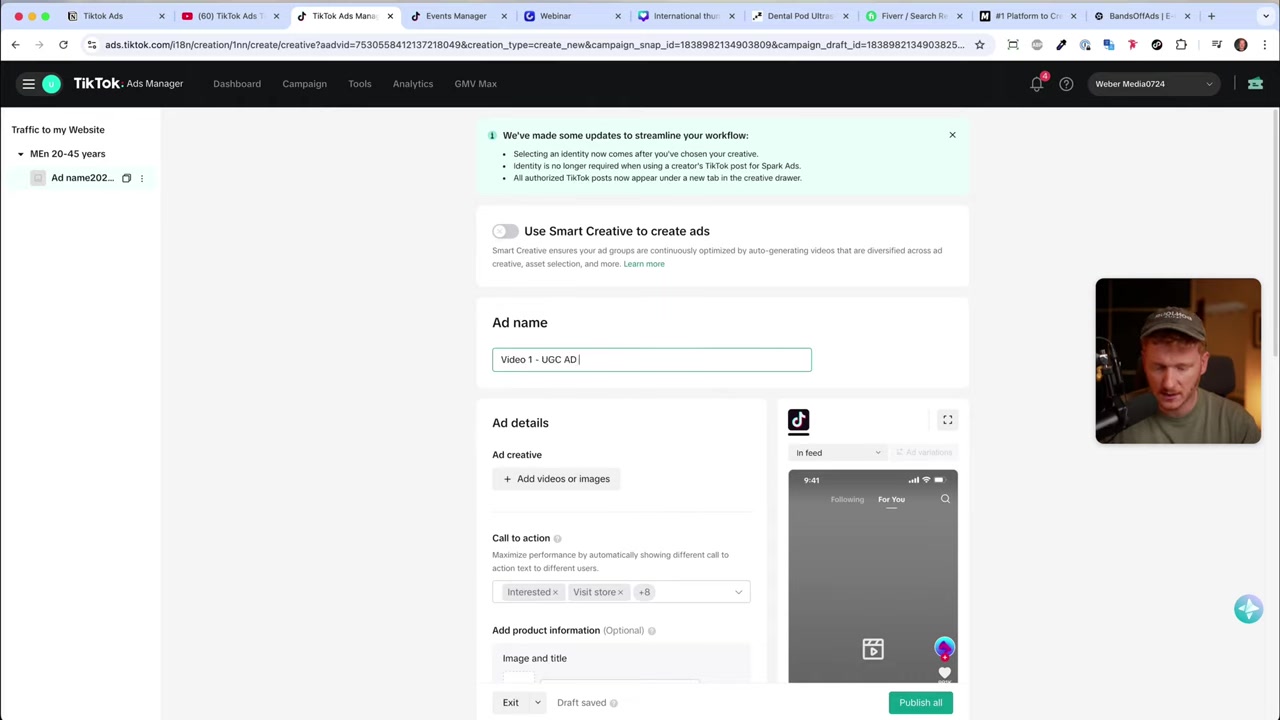1280x720 pixels.
Task: Duplicate the ad via copy icon
Action: [126, 178]
